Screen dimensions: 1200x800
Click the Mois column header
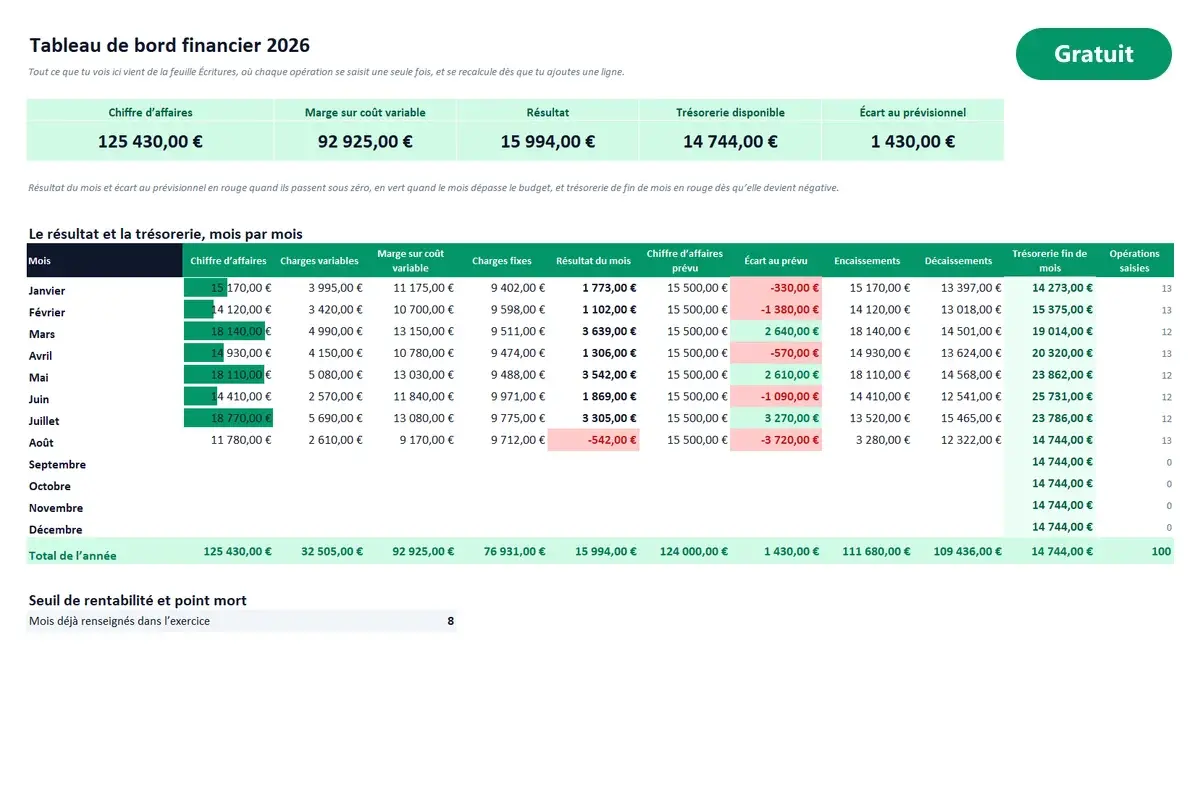[x=104, y=260]
